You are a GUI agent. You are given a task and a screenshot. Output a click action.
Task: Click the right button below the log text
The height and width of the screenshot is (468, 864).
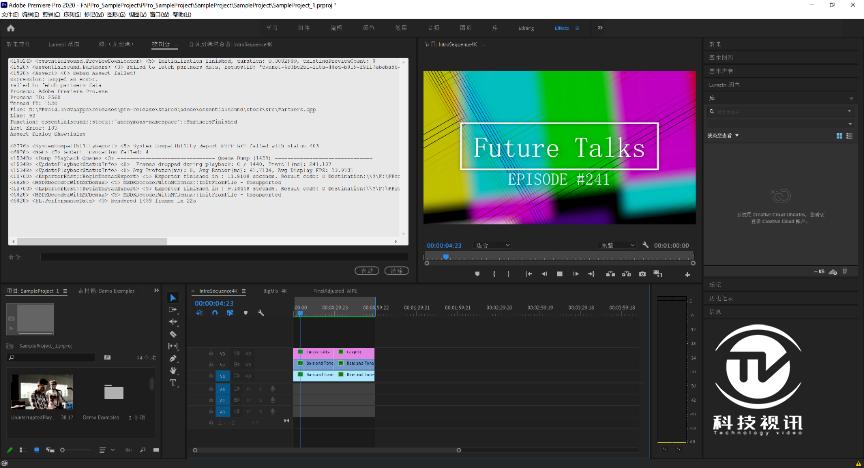(x=397, y=270)
